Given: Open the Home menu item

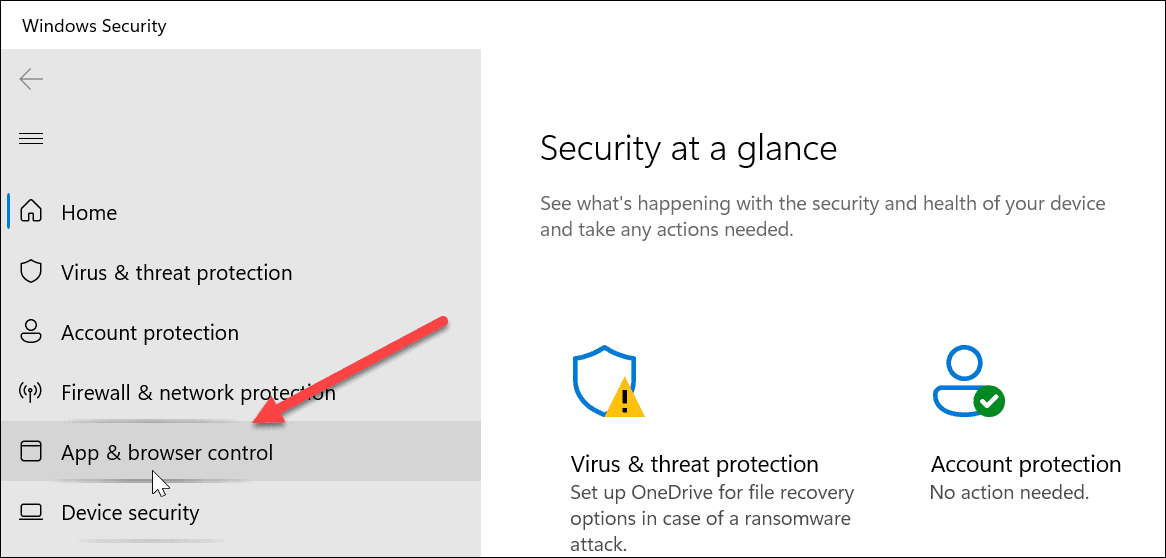Looking at the screenshot, I should click(89, 213).
